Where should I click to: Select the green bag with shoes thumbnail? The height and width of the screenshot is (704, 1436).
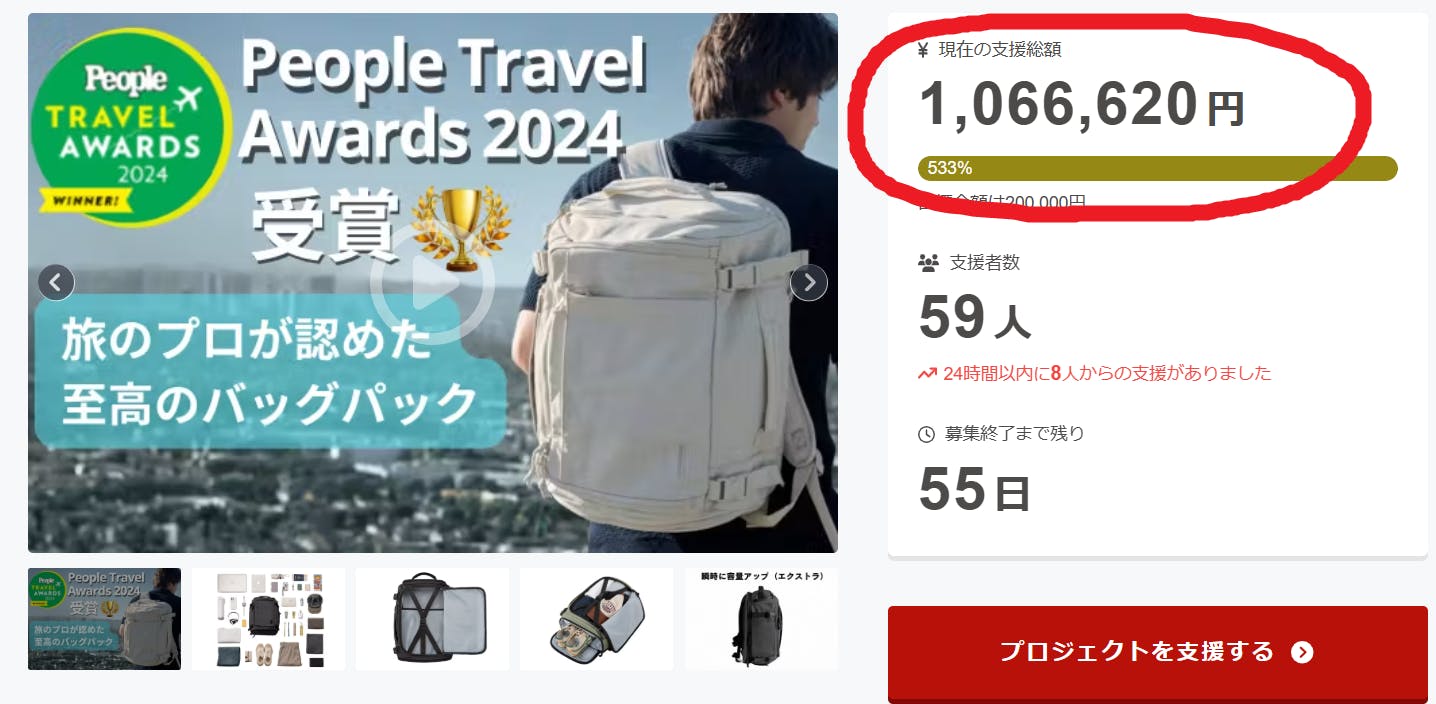tap(597, 619)
